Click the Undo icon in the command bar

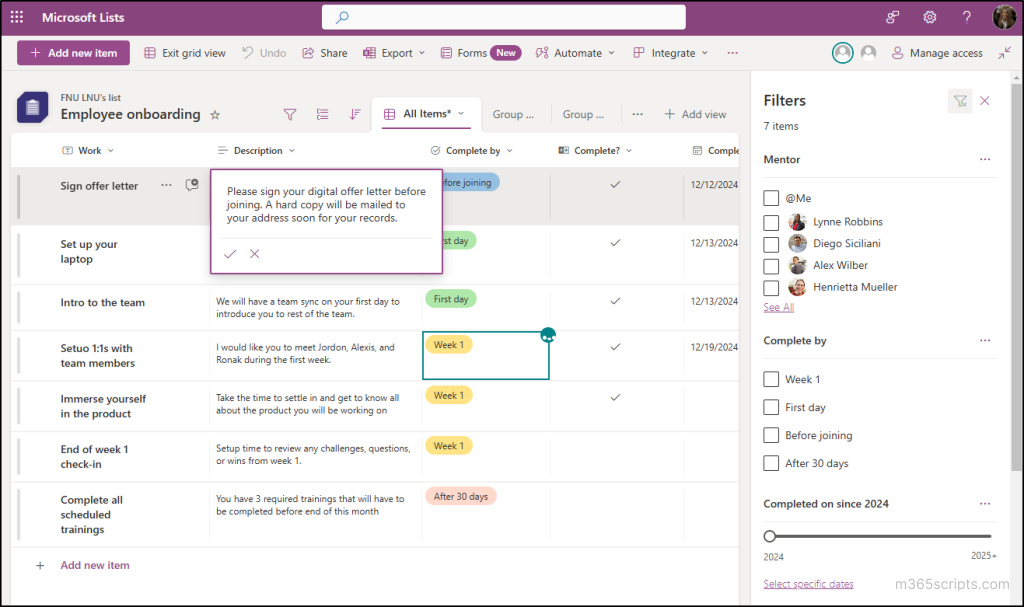tap(263, 52)
